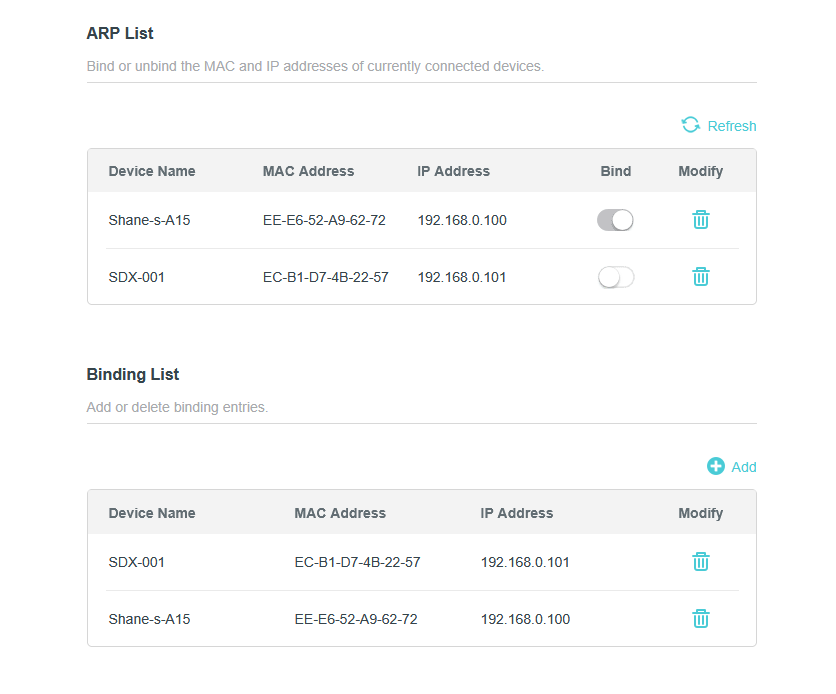
Task: Click the Refresh text link
Action: click(x=731, y=126)
